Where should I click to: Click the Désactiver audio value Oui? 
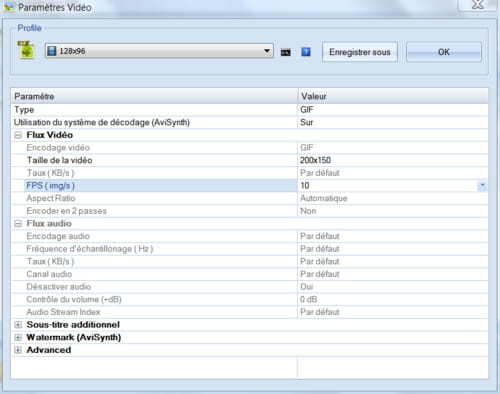point(307,287)
